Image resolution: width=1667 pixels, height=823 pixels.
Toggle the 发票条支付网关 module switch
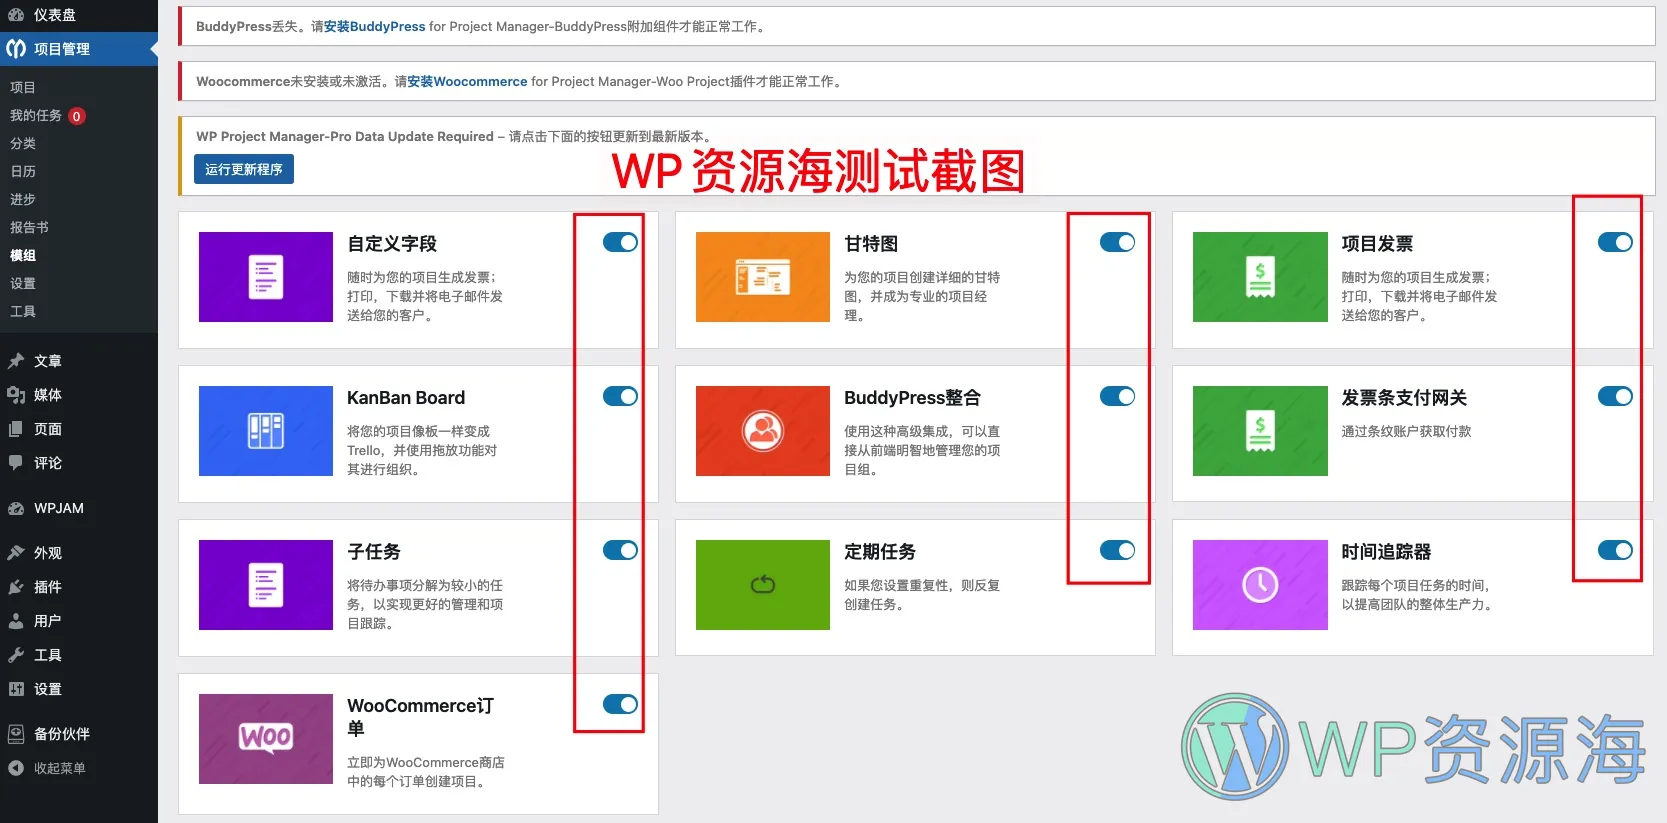[x=1615, y=396]
